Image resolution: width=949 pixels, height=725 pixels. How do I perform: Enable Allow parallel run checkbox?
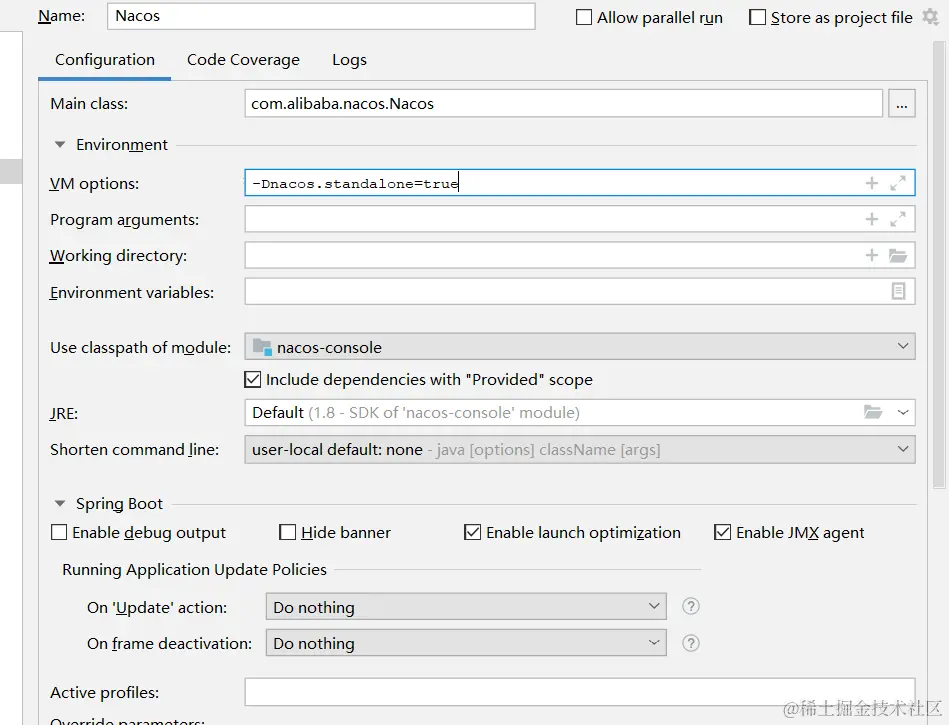(584, 18)
